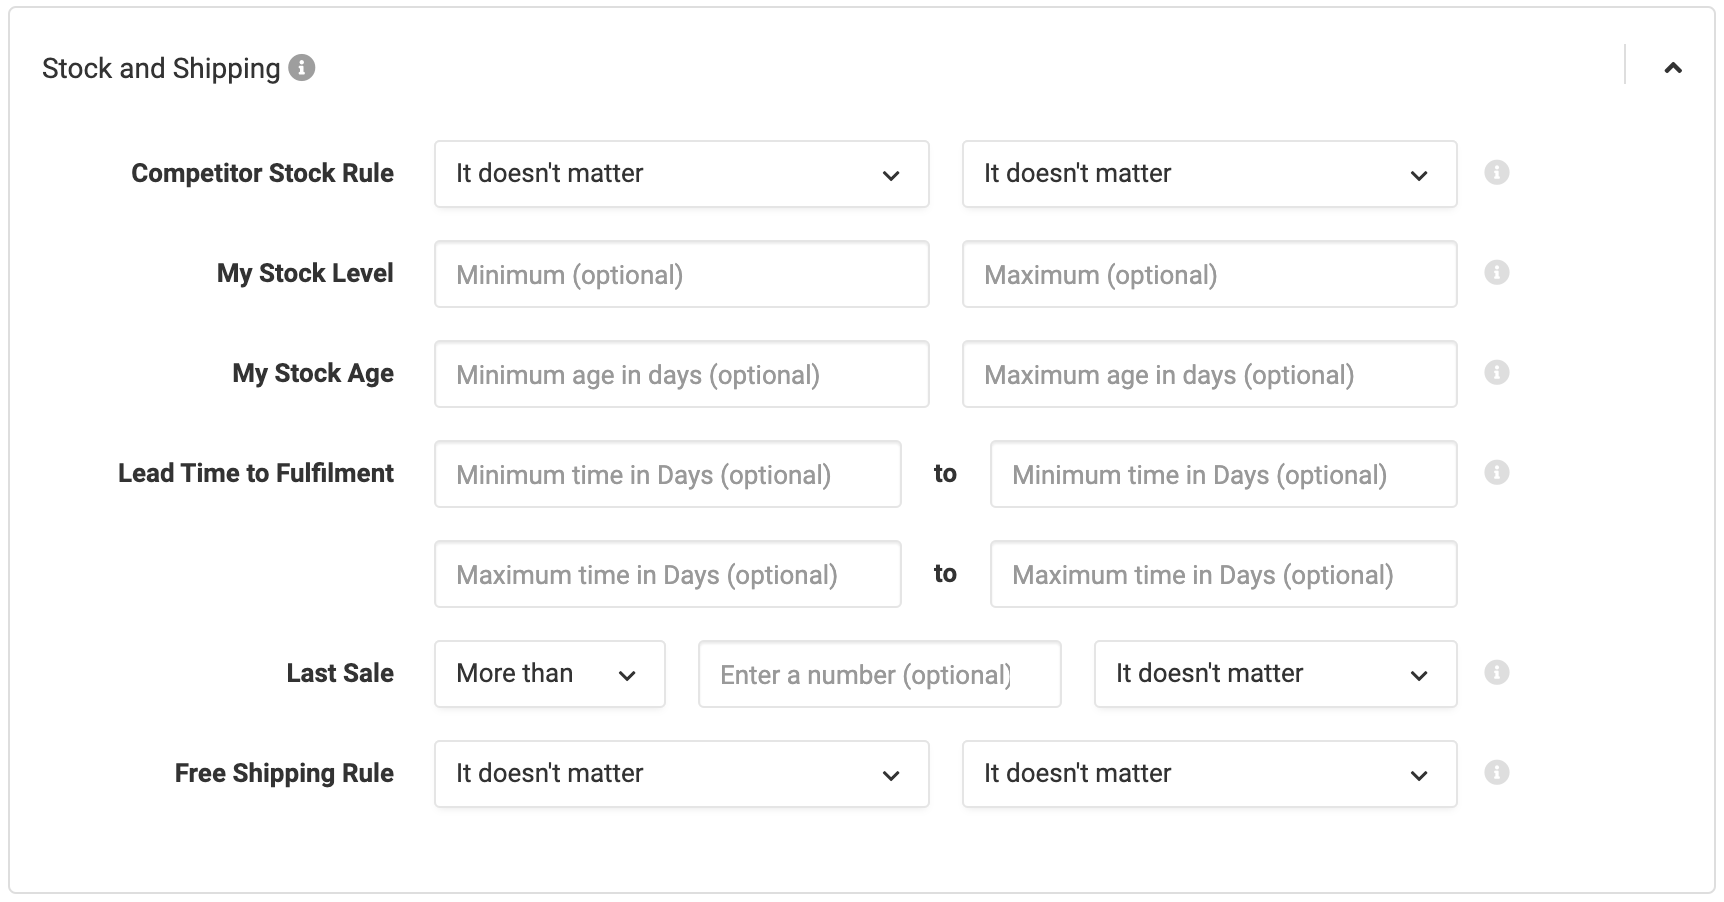Open second Free Shipping Rule dropdown
Image resolution: width=1724 pixels, height=902 pixels.
click(x=1209, y=774)
